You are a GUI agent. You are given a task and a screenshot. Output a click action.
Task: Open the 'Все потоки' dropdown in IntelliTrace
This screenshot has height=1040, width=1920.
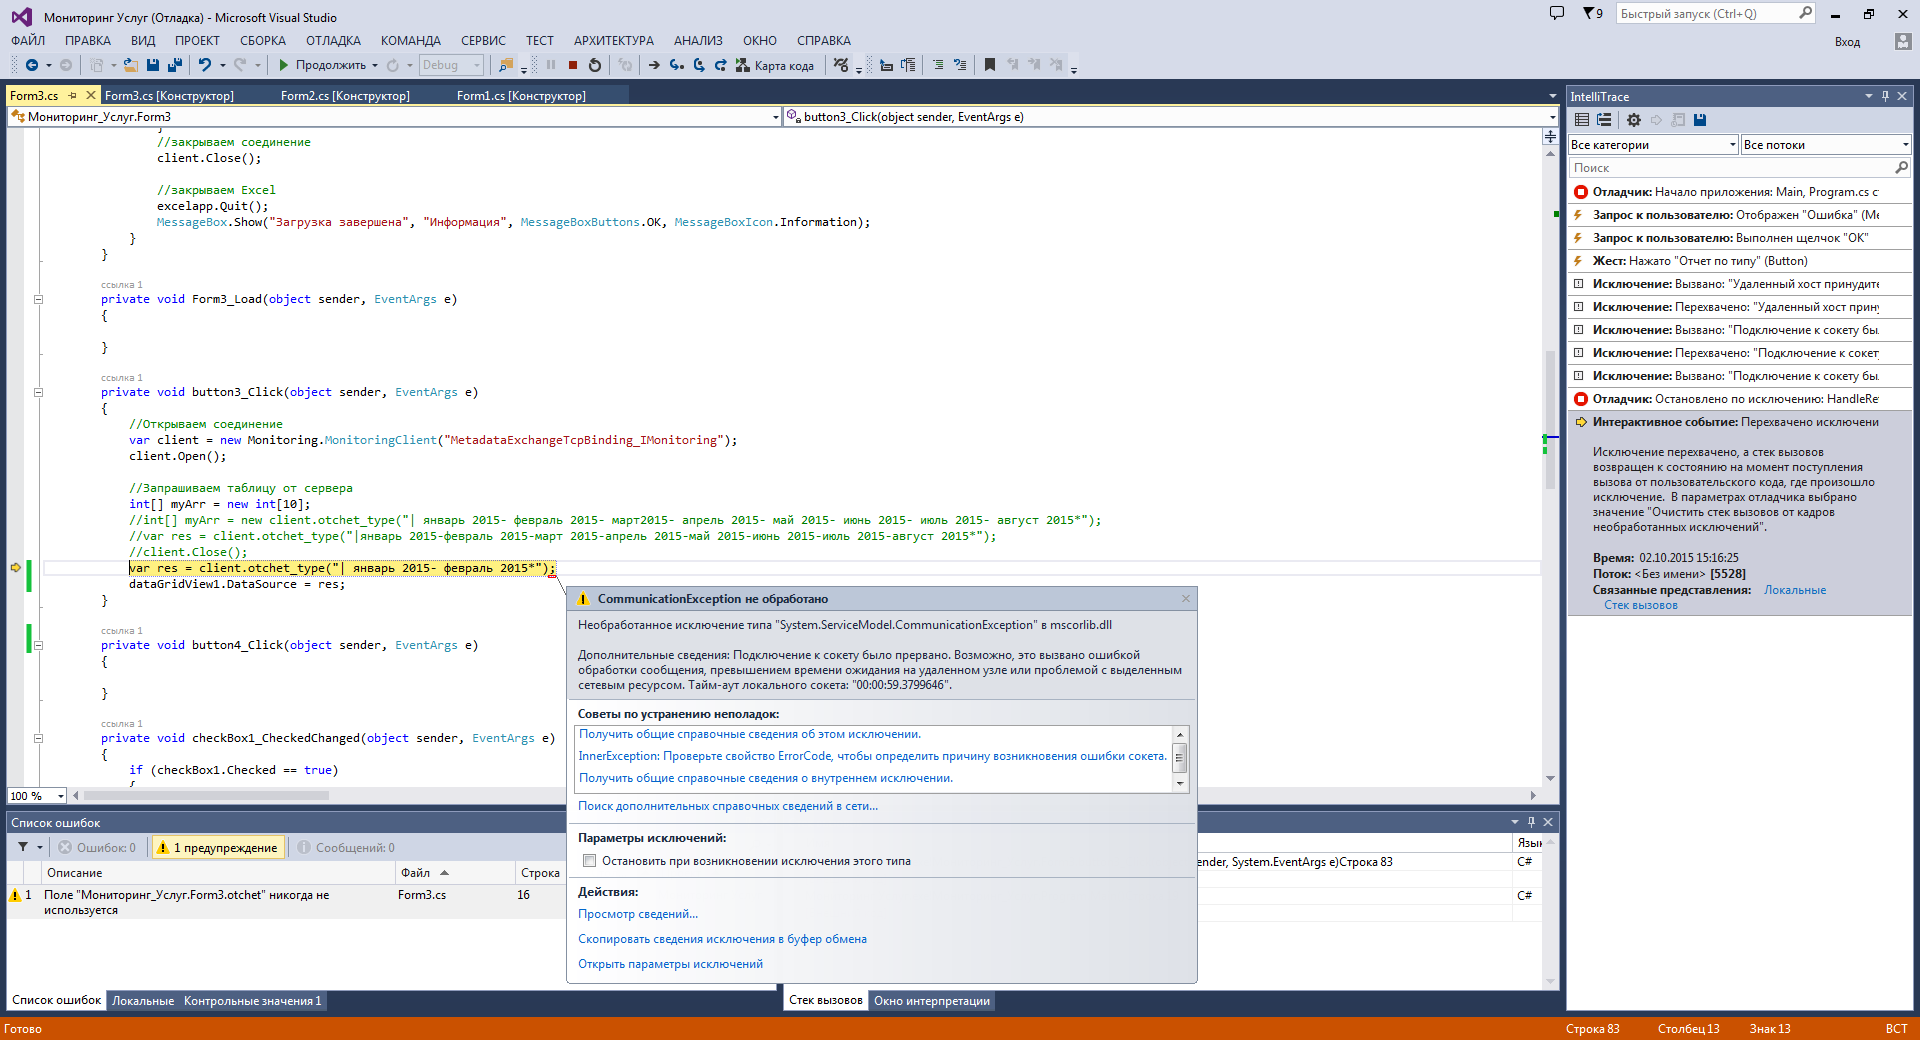pyautogui.click(x=1826, y=145)
